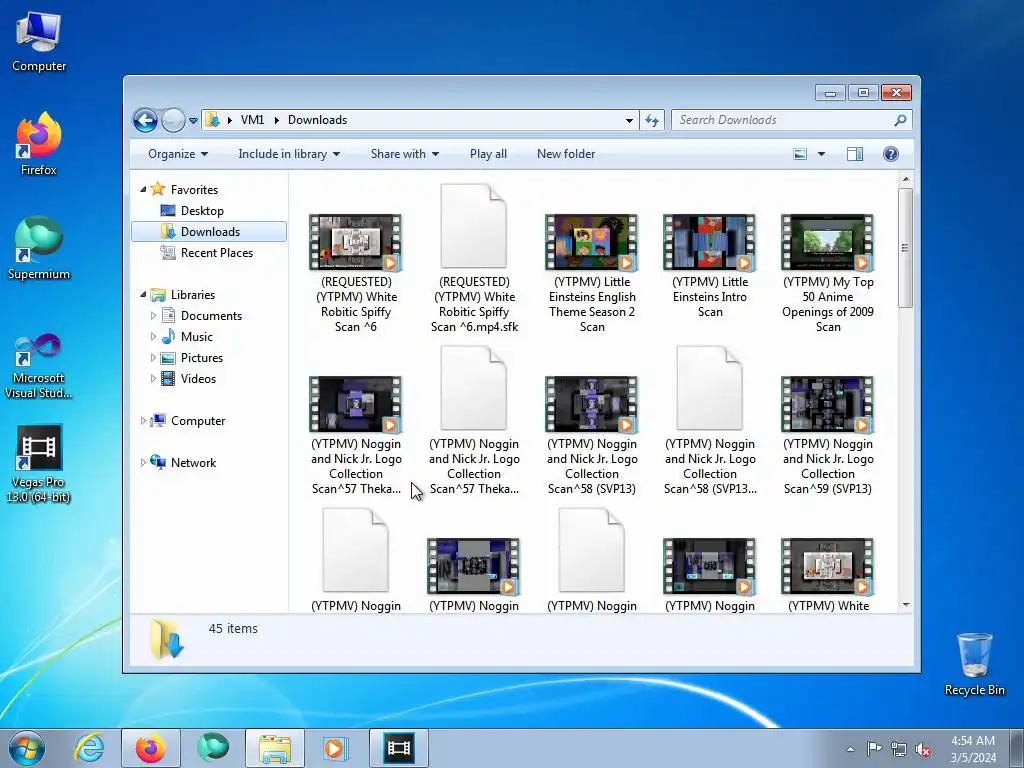Click the file list scroll-up arrow
1024x768 pixels.
(906, 179)
